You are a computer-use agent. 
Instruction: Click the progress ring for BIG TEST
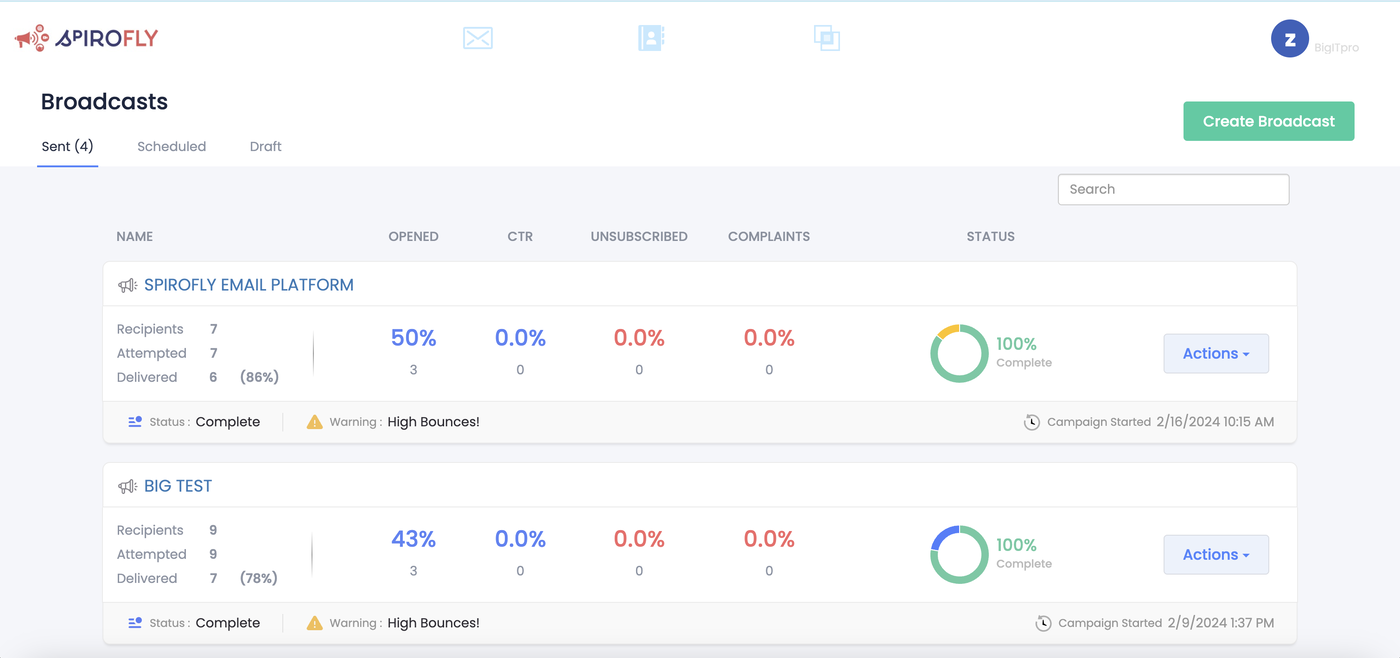[x=959, y=554]
